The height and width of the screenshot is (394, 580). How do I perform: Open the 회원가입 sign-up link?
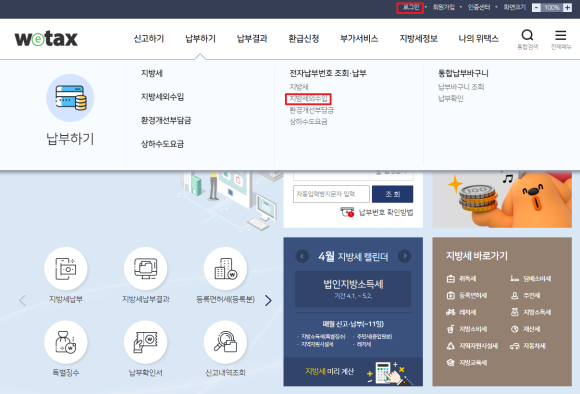444,7
